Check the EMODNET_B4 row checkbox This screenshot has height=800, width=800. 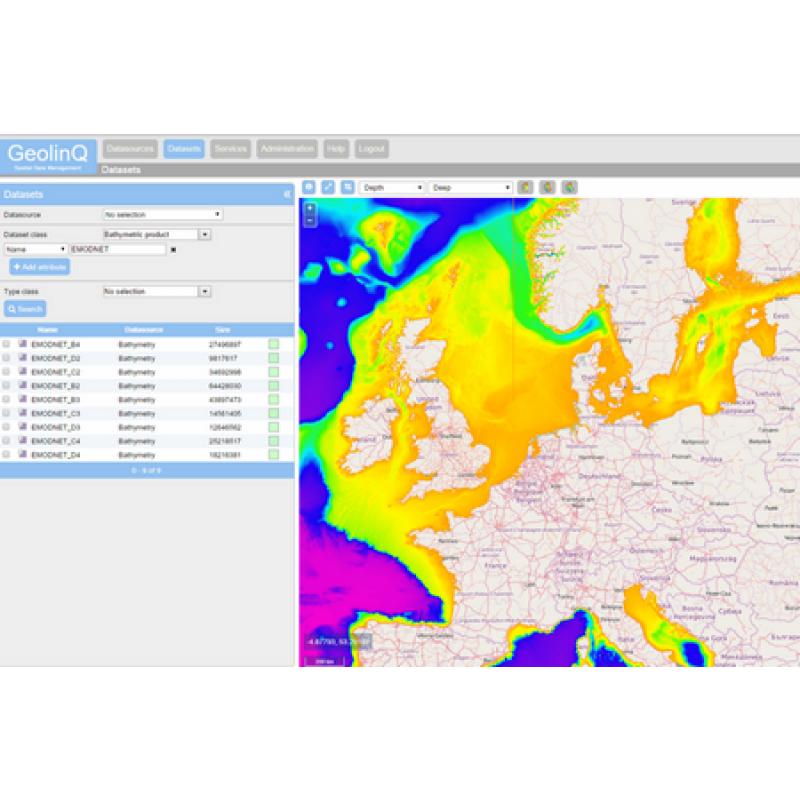6,344
